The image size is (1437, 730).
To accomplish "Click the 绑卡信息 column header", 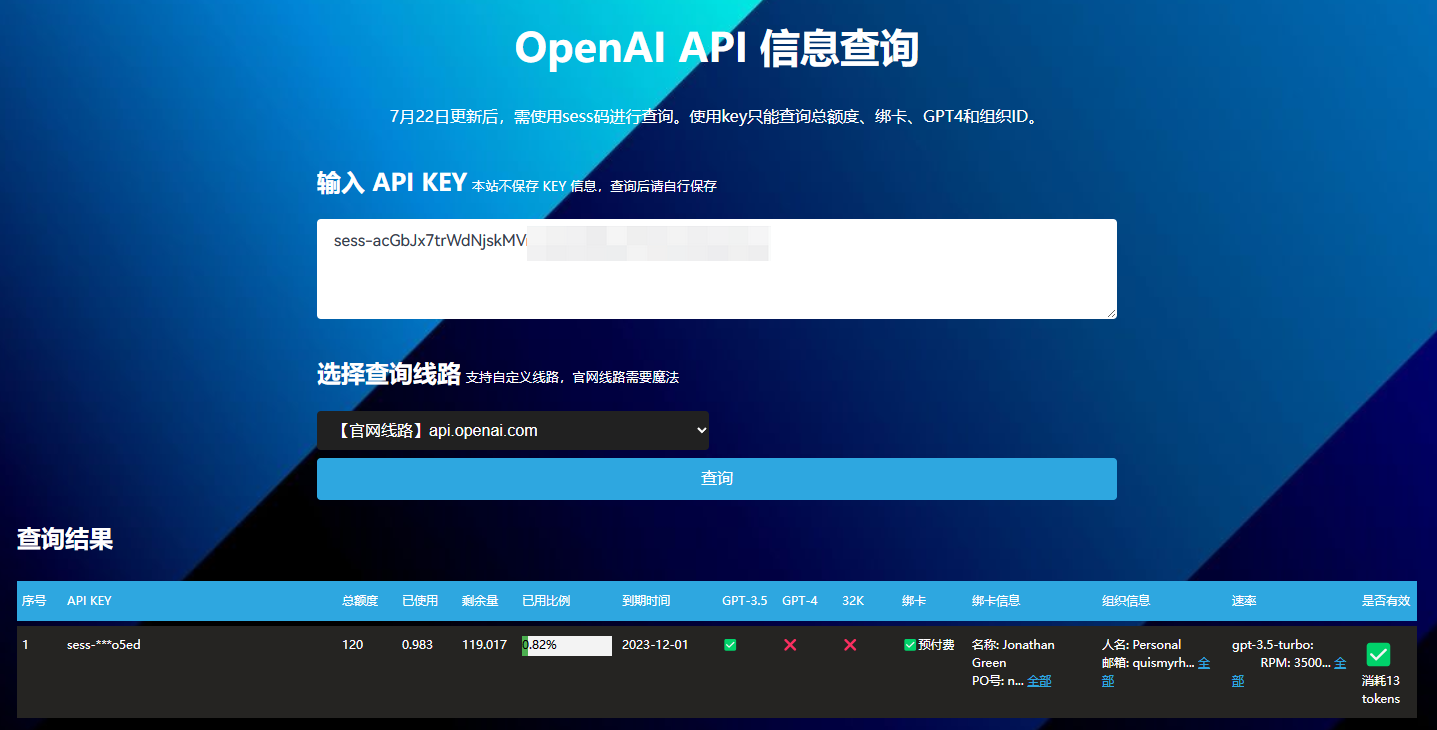I will pos(996,601).
